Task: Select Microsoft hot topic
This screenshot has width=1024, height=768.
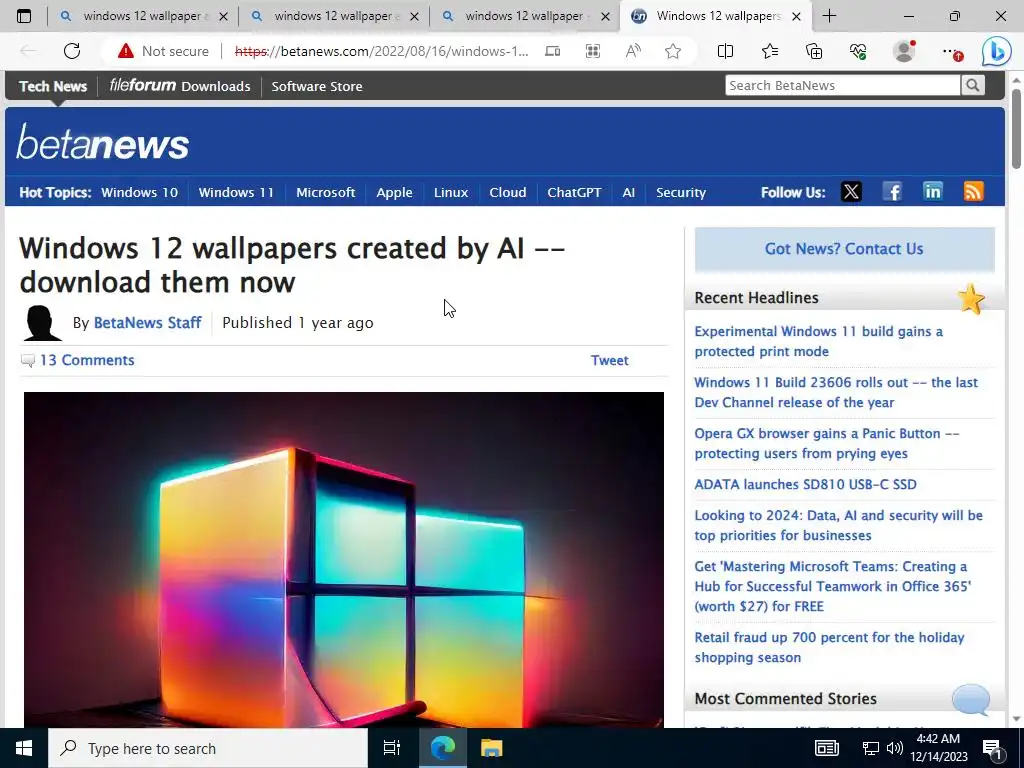Action: [325, 192]
